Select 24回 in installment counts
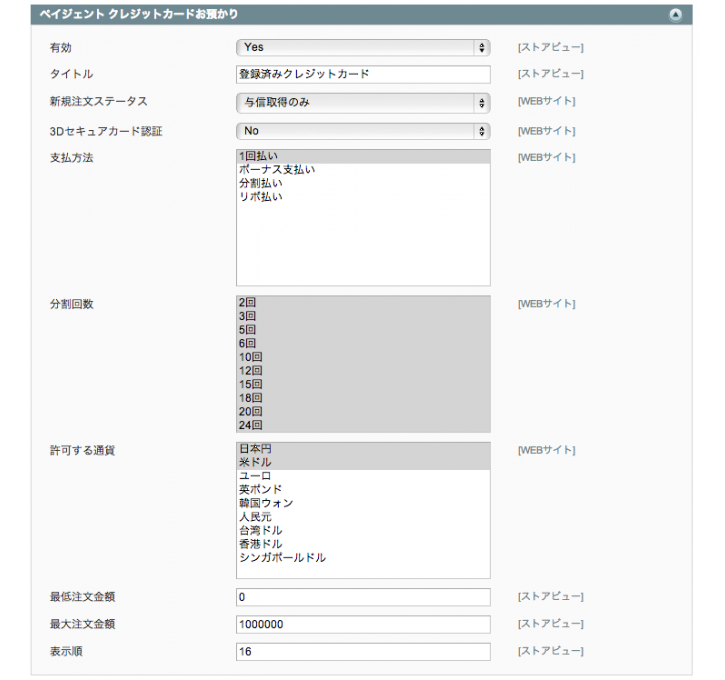Image resolution: width=725 pixels, height=680 pixels. [363, 425]
